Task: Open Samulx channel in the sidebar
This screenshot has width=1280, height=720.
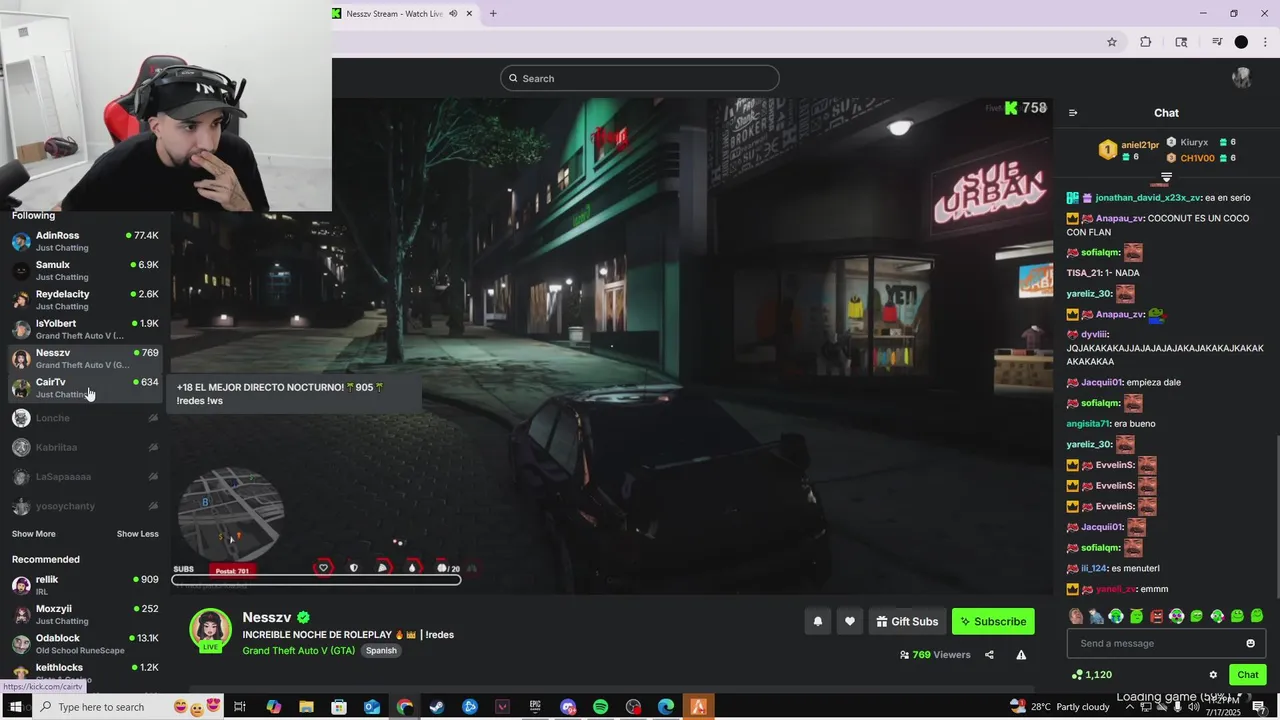Action: point(85,270)
